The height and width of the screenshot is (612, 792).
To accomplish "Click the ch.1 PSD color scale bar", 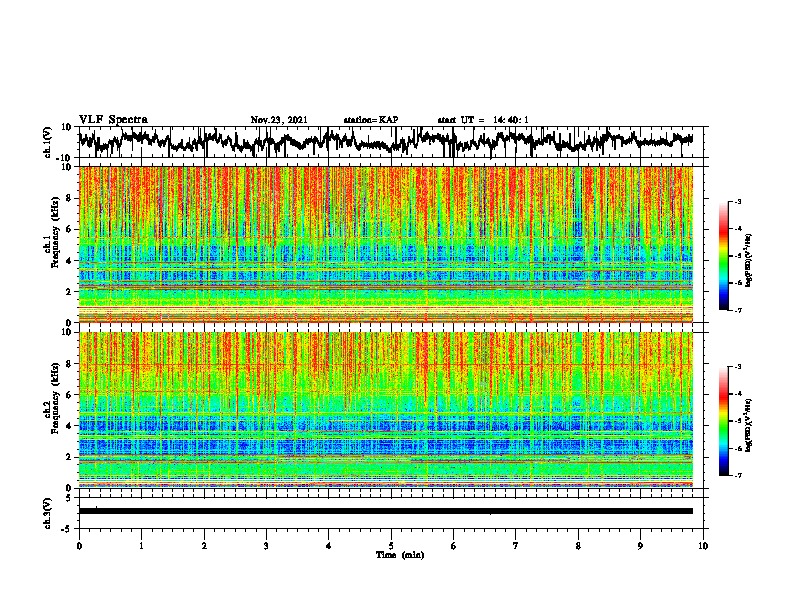I will 723,256.
